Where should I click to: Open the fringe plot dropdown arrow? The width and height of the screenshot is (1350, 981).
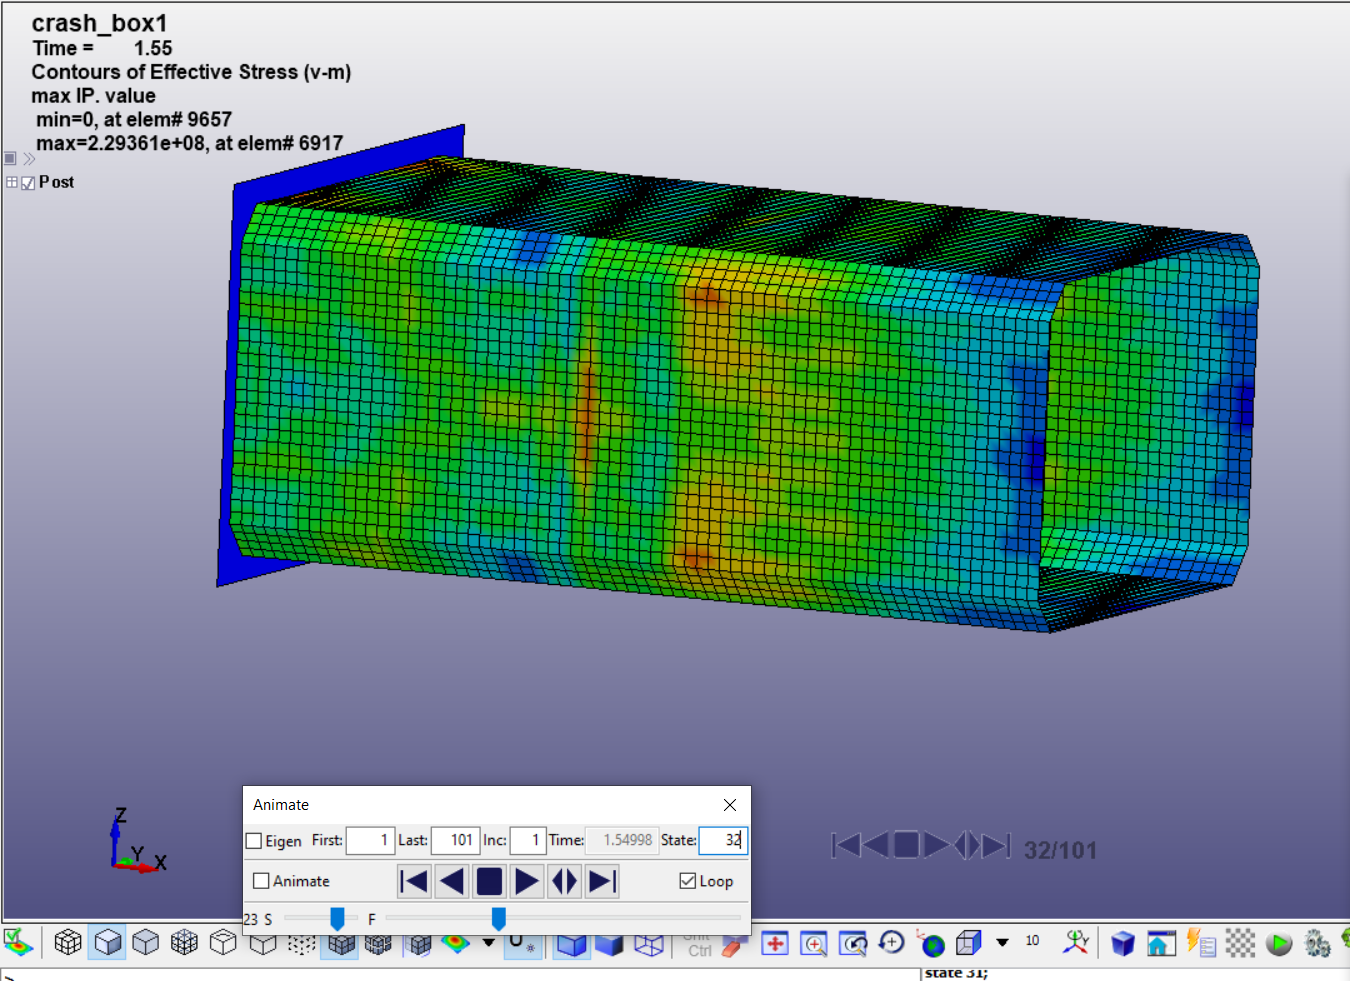tap(487, 942)
